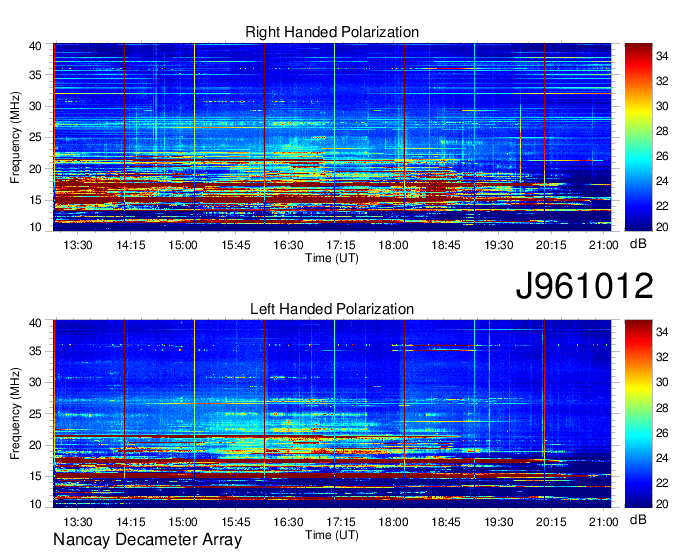Viewport: 680px width, 552px height.
Task: Click "17:15" tick on Right Handed time axis
Action: pos(341,245)
